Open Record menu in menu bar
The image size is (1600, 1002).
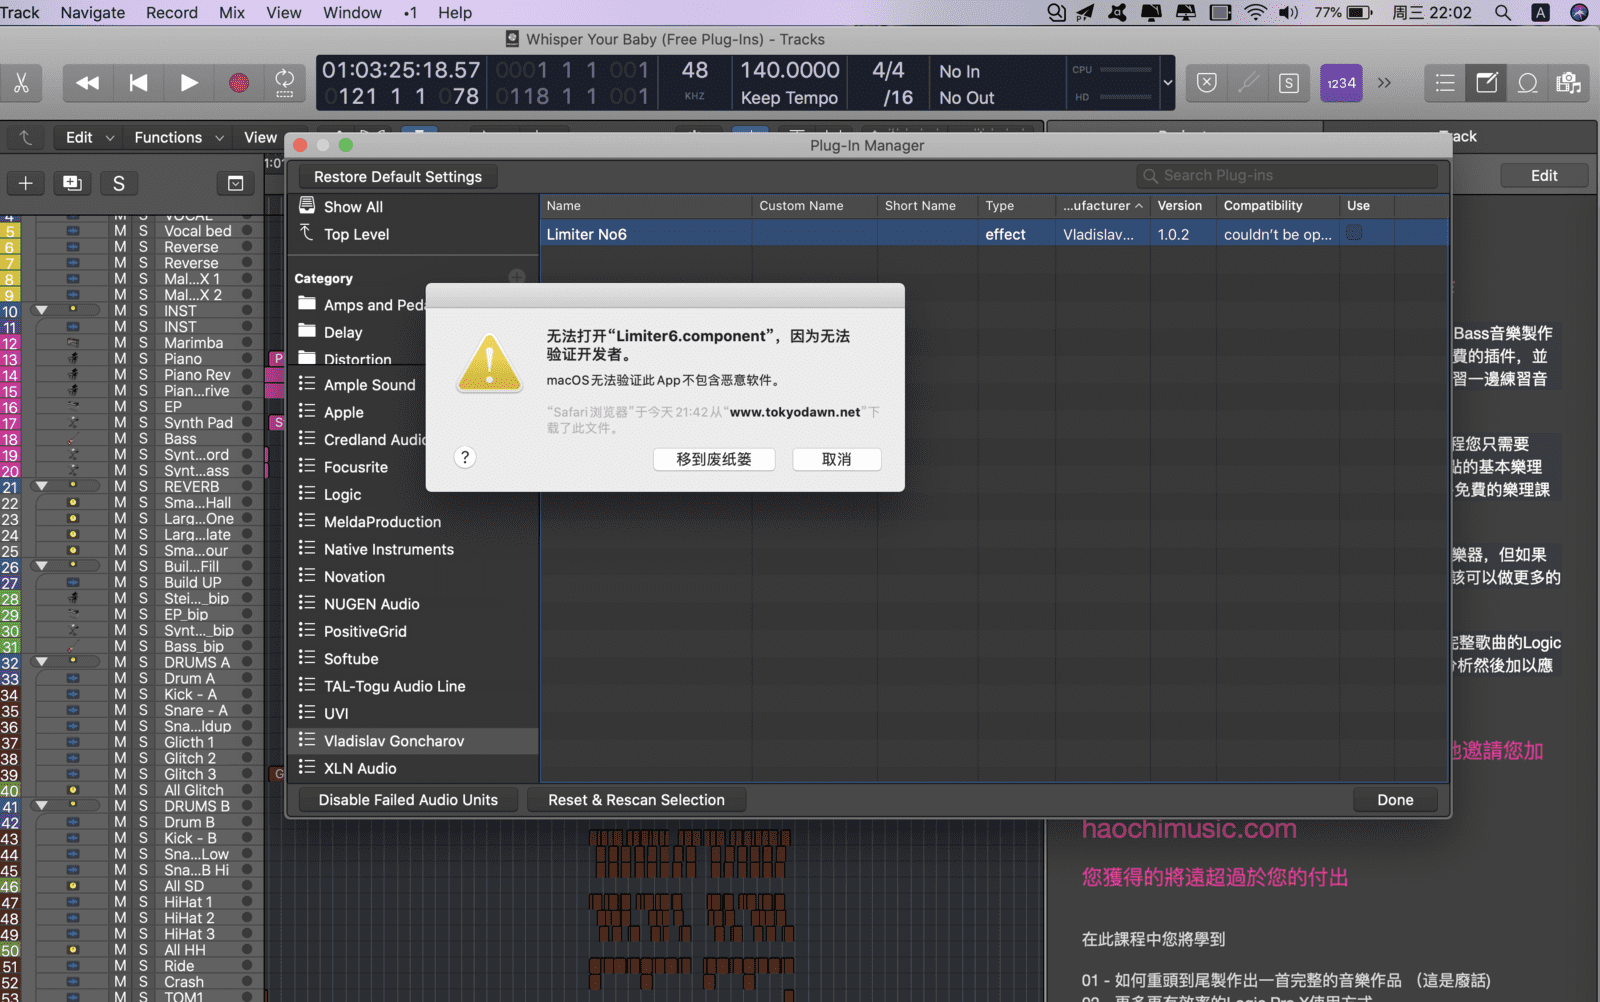pyautogui.click(x=172, y=12)
